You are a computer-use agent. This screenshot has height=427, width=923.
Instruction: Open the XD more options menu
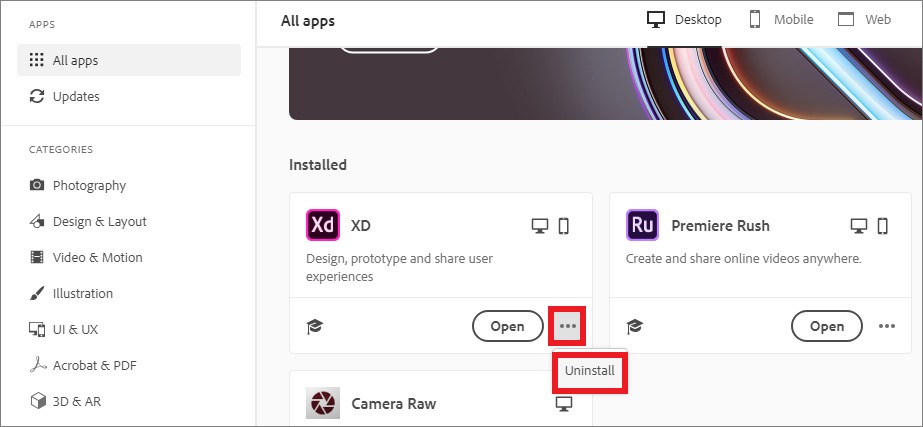(x=567, y=326)
